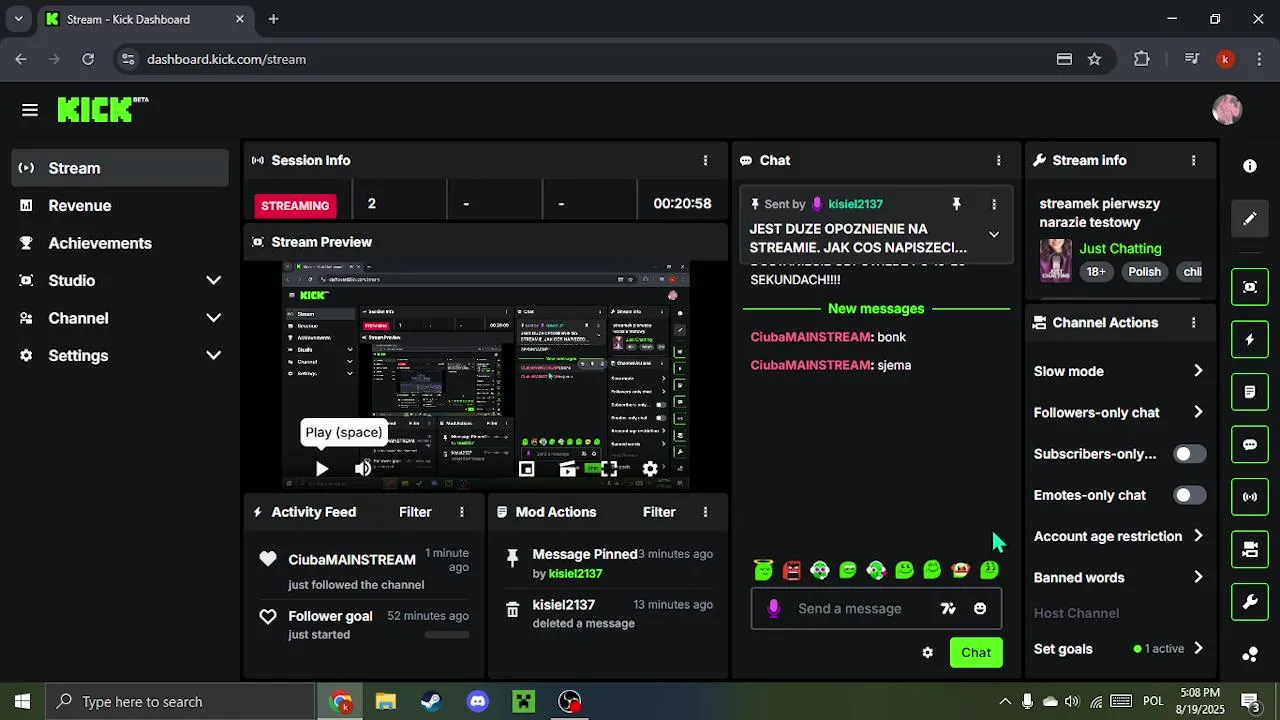
Task: Click the Activity Feed Filter button
Action: click(x=415, y=512)
